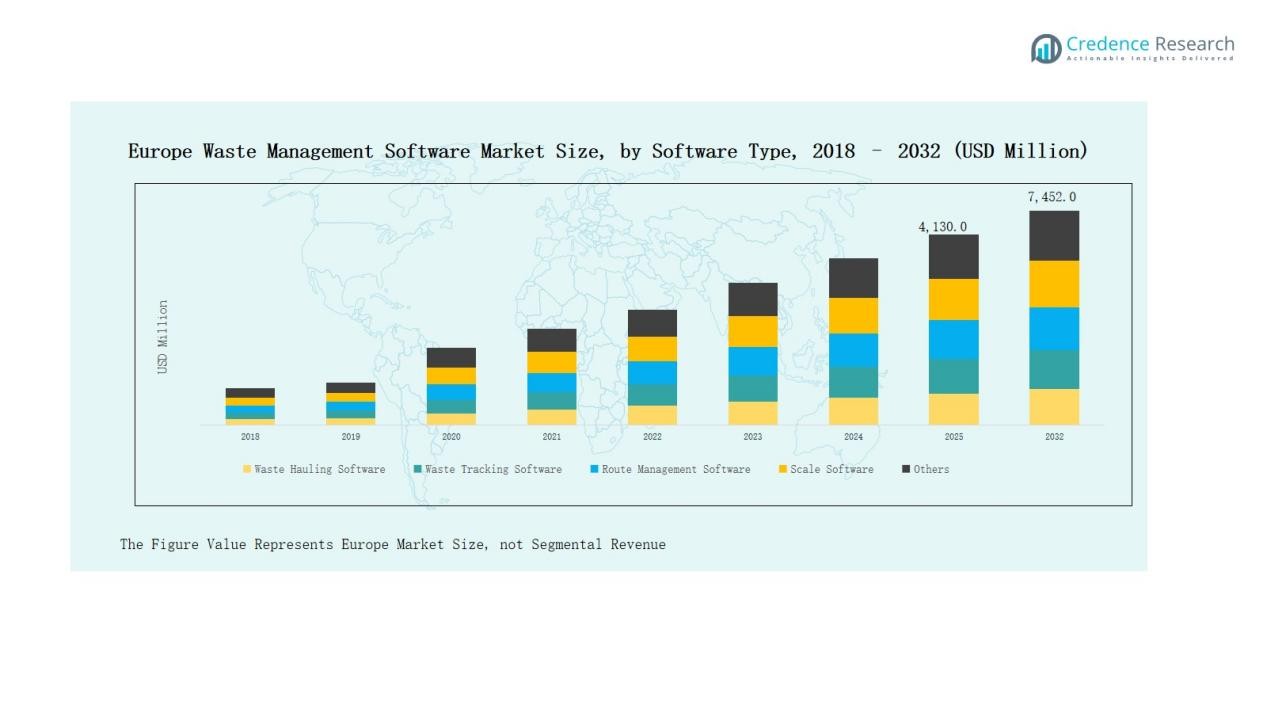Viewport: 1267px width, 713px height.
Task: Click the Route Management Software legend label
Action: [675, 469]
